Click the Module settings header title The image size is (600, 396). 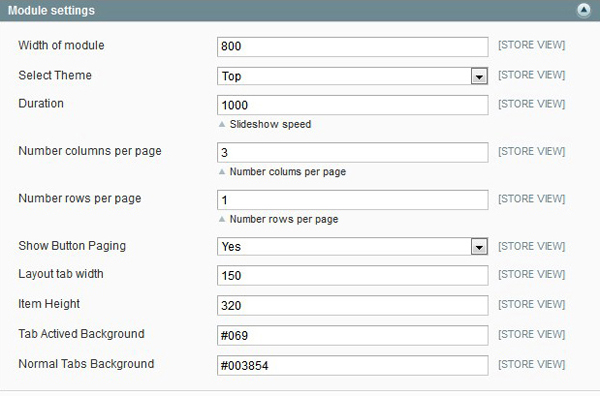click(51, 10)
